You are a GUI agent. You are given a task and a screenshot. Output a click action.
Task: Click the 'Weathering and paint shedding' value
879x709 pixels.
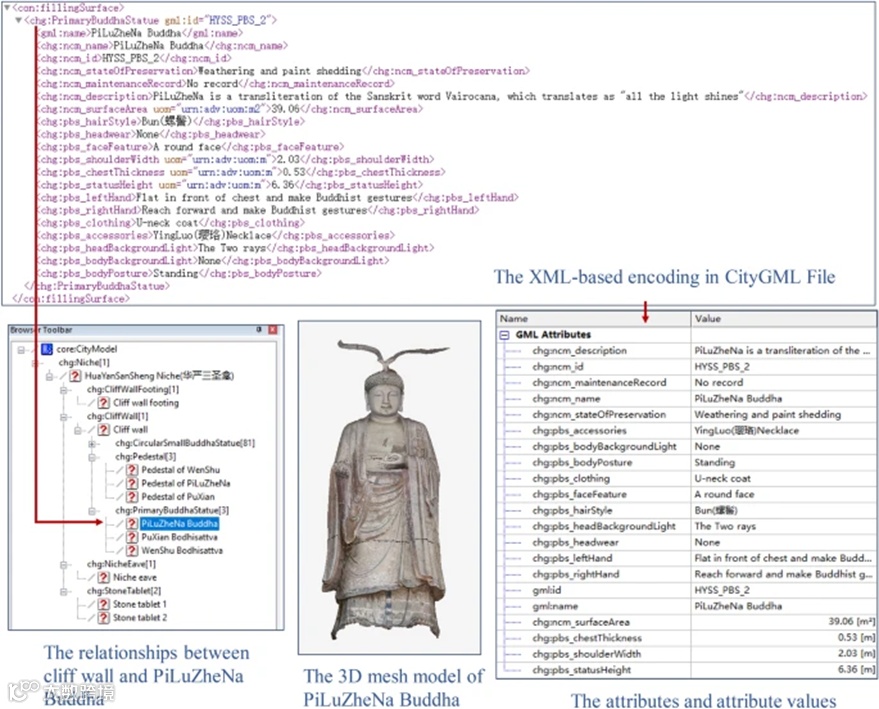[x=767, y=414]
